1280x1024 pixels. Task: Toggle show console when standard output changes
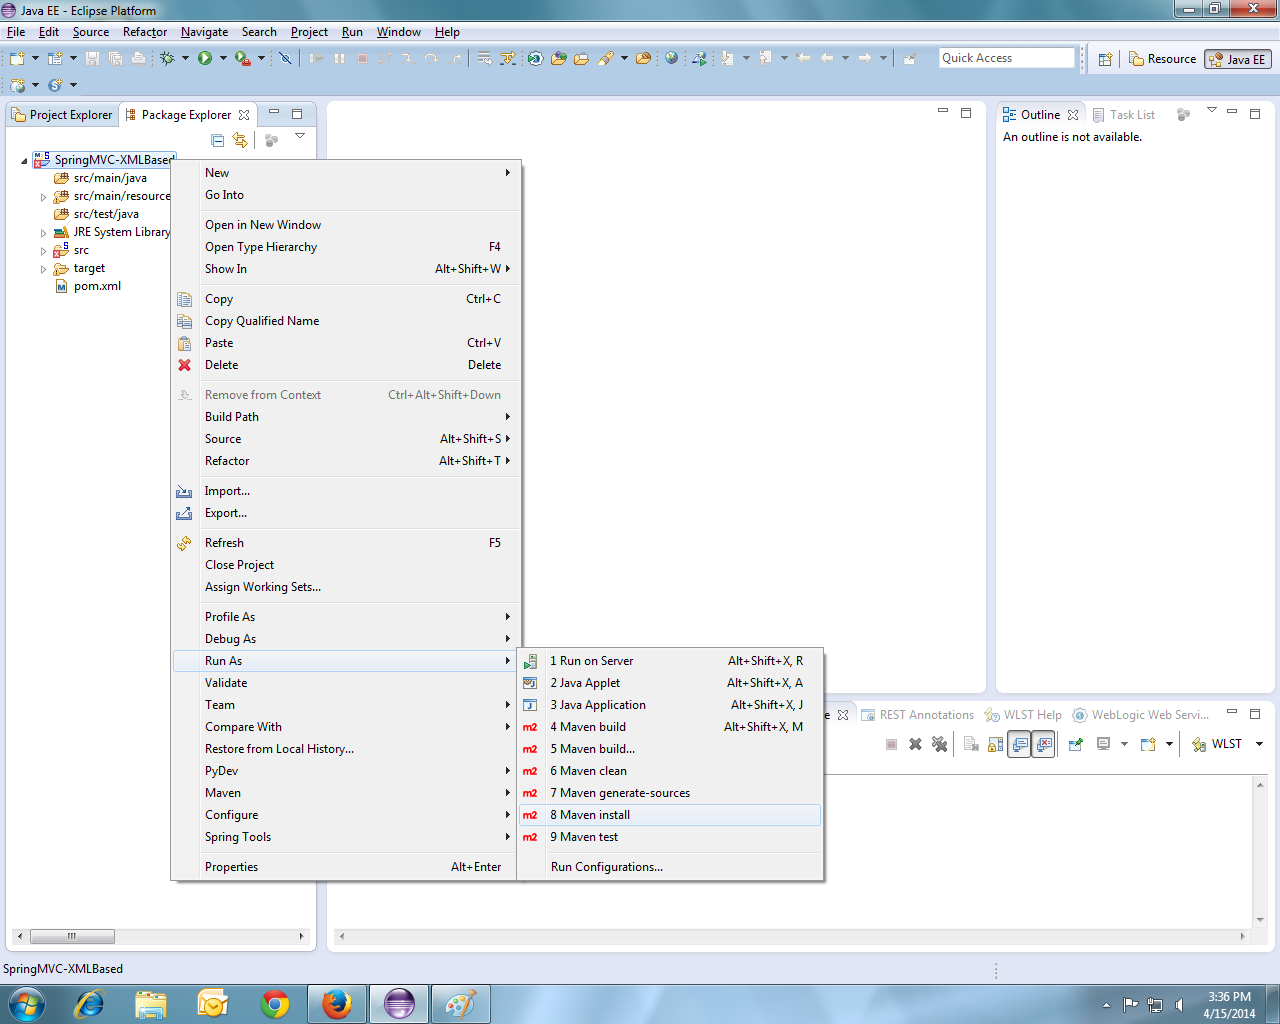pos(1019,744)
